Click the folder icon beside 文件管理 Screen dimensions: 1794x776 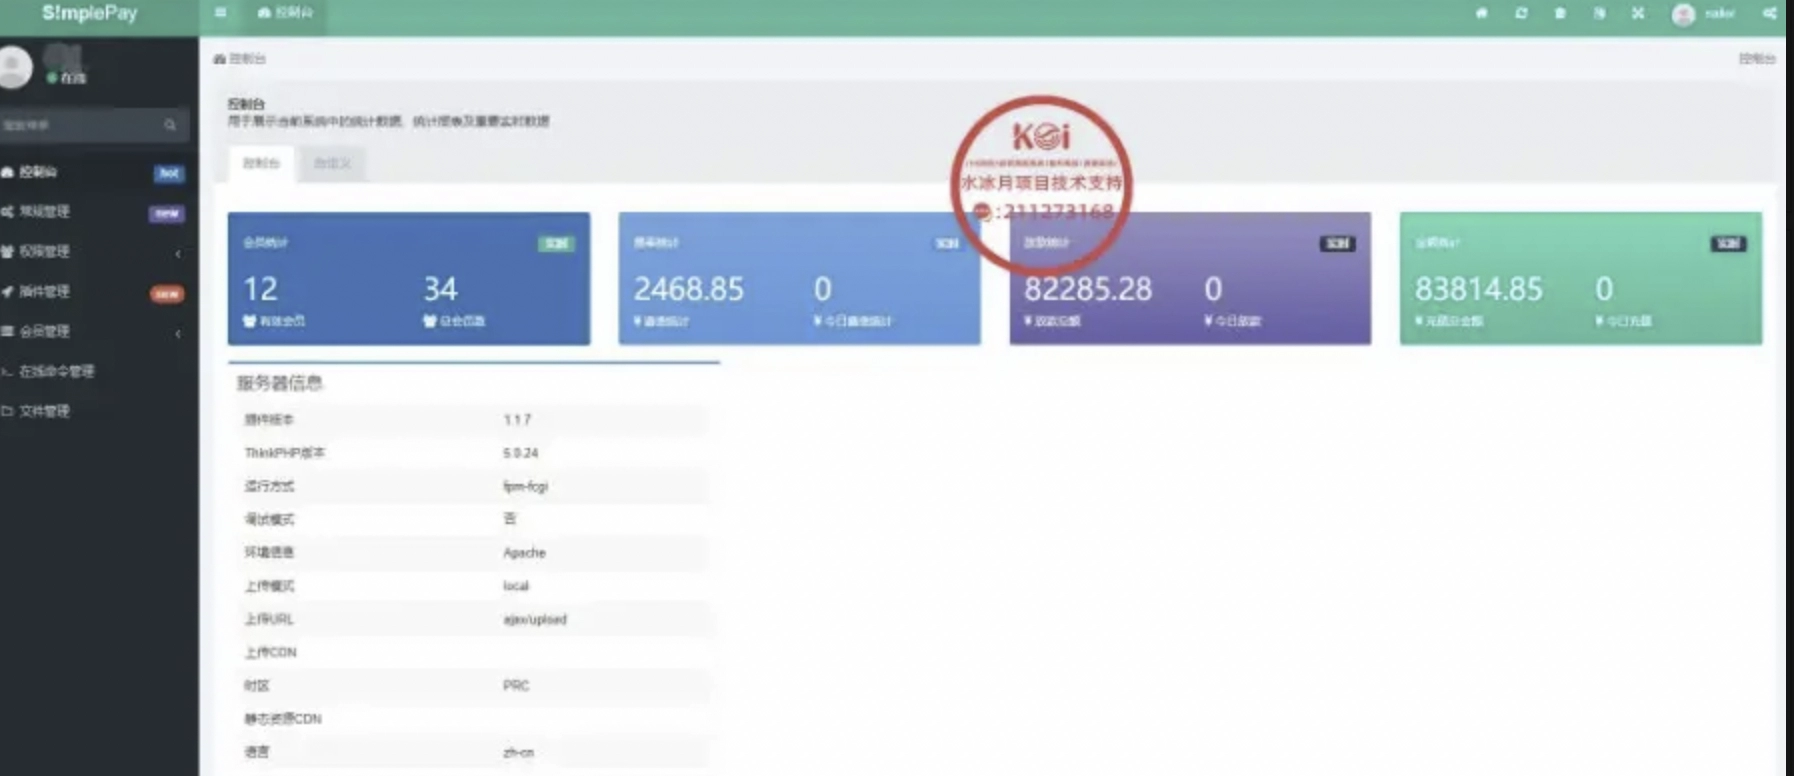click(x=7, y=411)
